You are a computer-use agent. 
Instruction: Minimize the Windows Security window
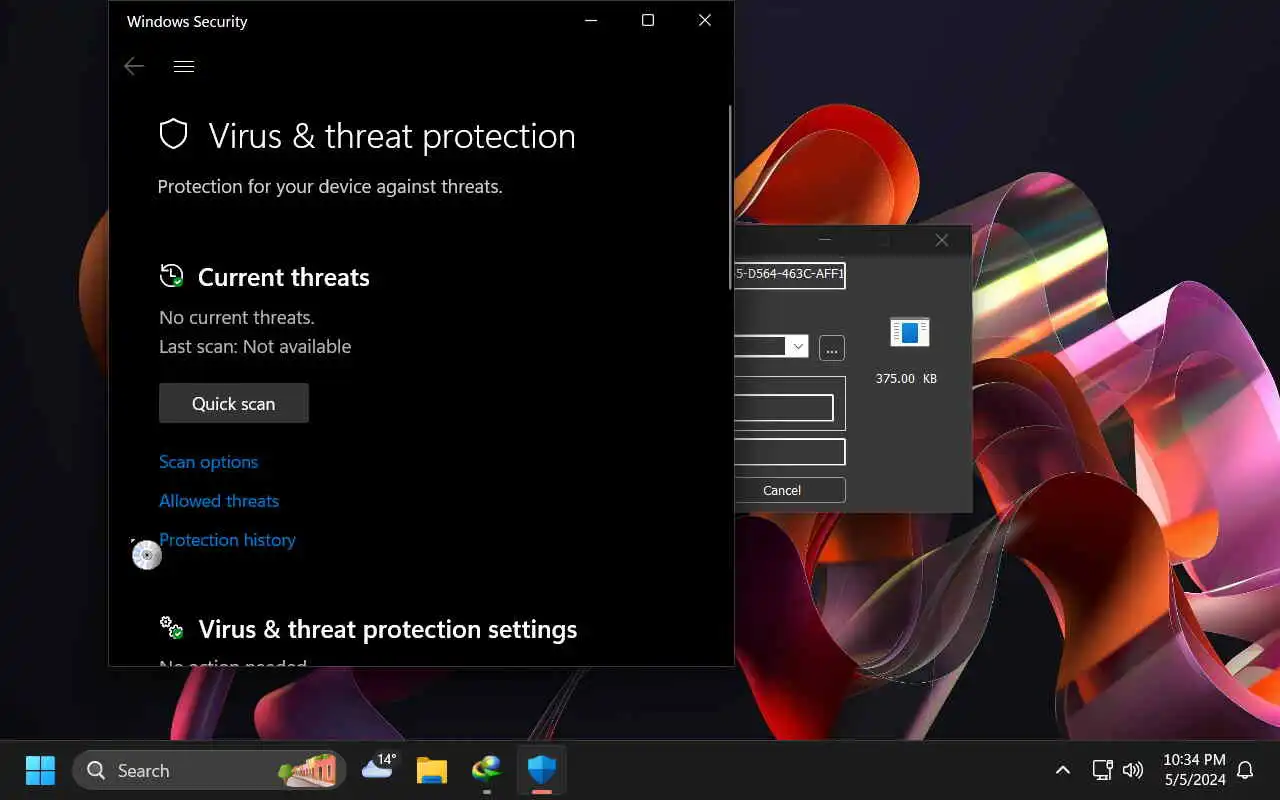pyautogui.click(x=591, y=21)
